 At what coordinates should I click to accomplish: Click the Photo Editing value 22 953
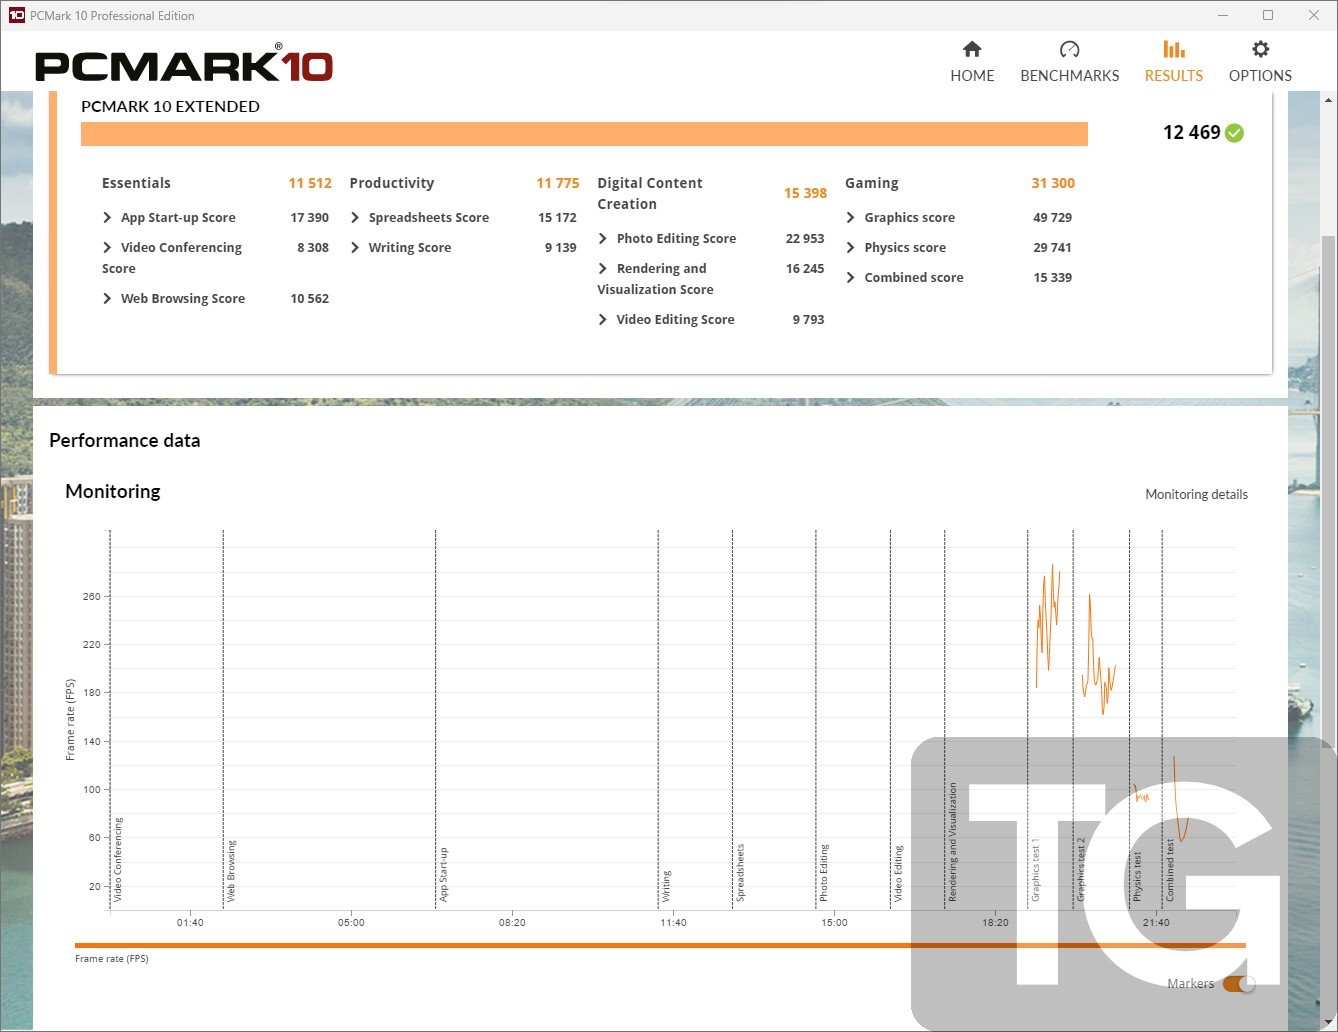pos(805,238)
